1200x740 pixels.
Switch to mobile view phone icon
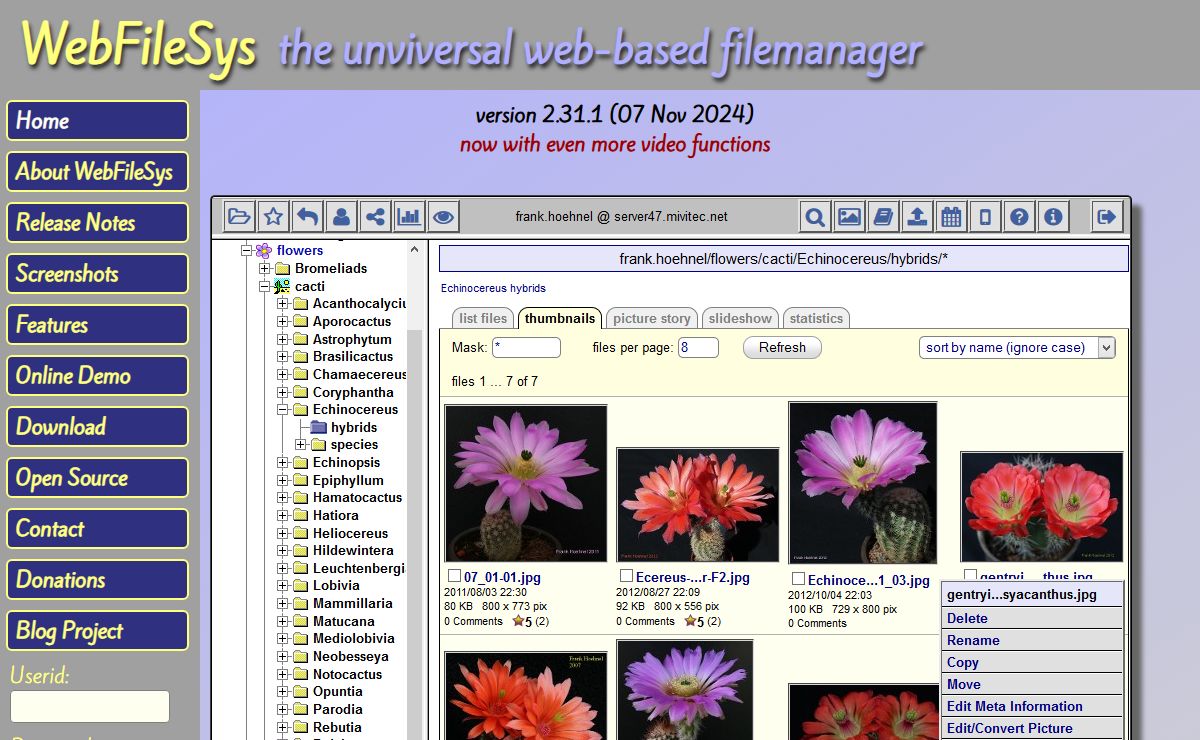click(986, 216)
